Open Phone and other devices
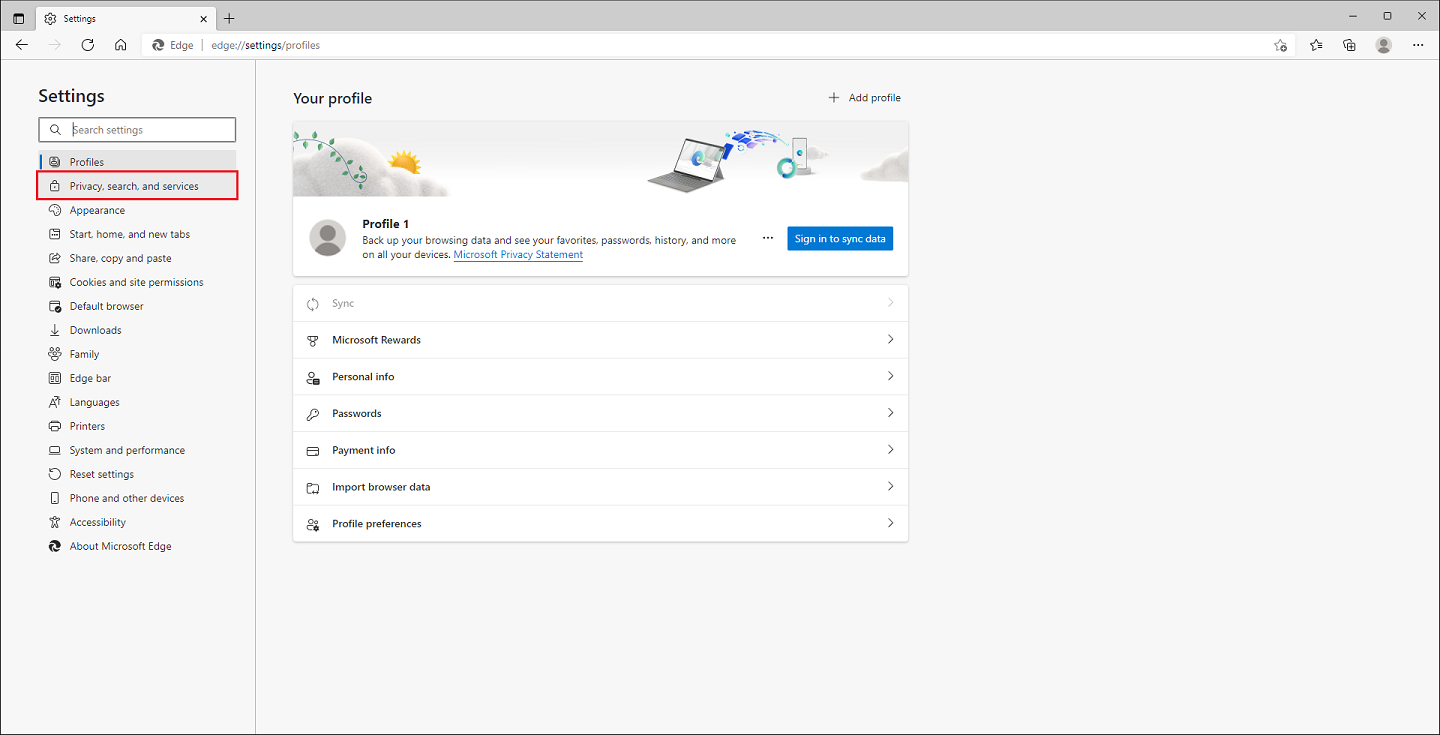1440x735 pixels. [137, 498]
